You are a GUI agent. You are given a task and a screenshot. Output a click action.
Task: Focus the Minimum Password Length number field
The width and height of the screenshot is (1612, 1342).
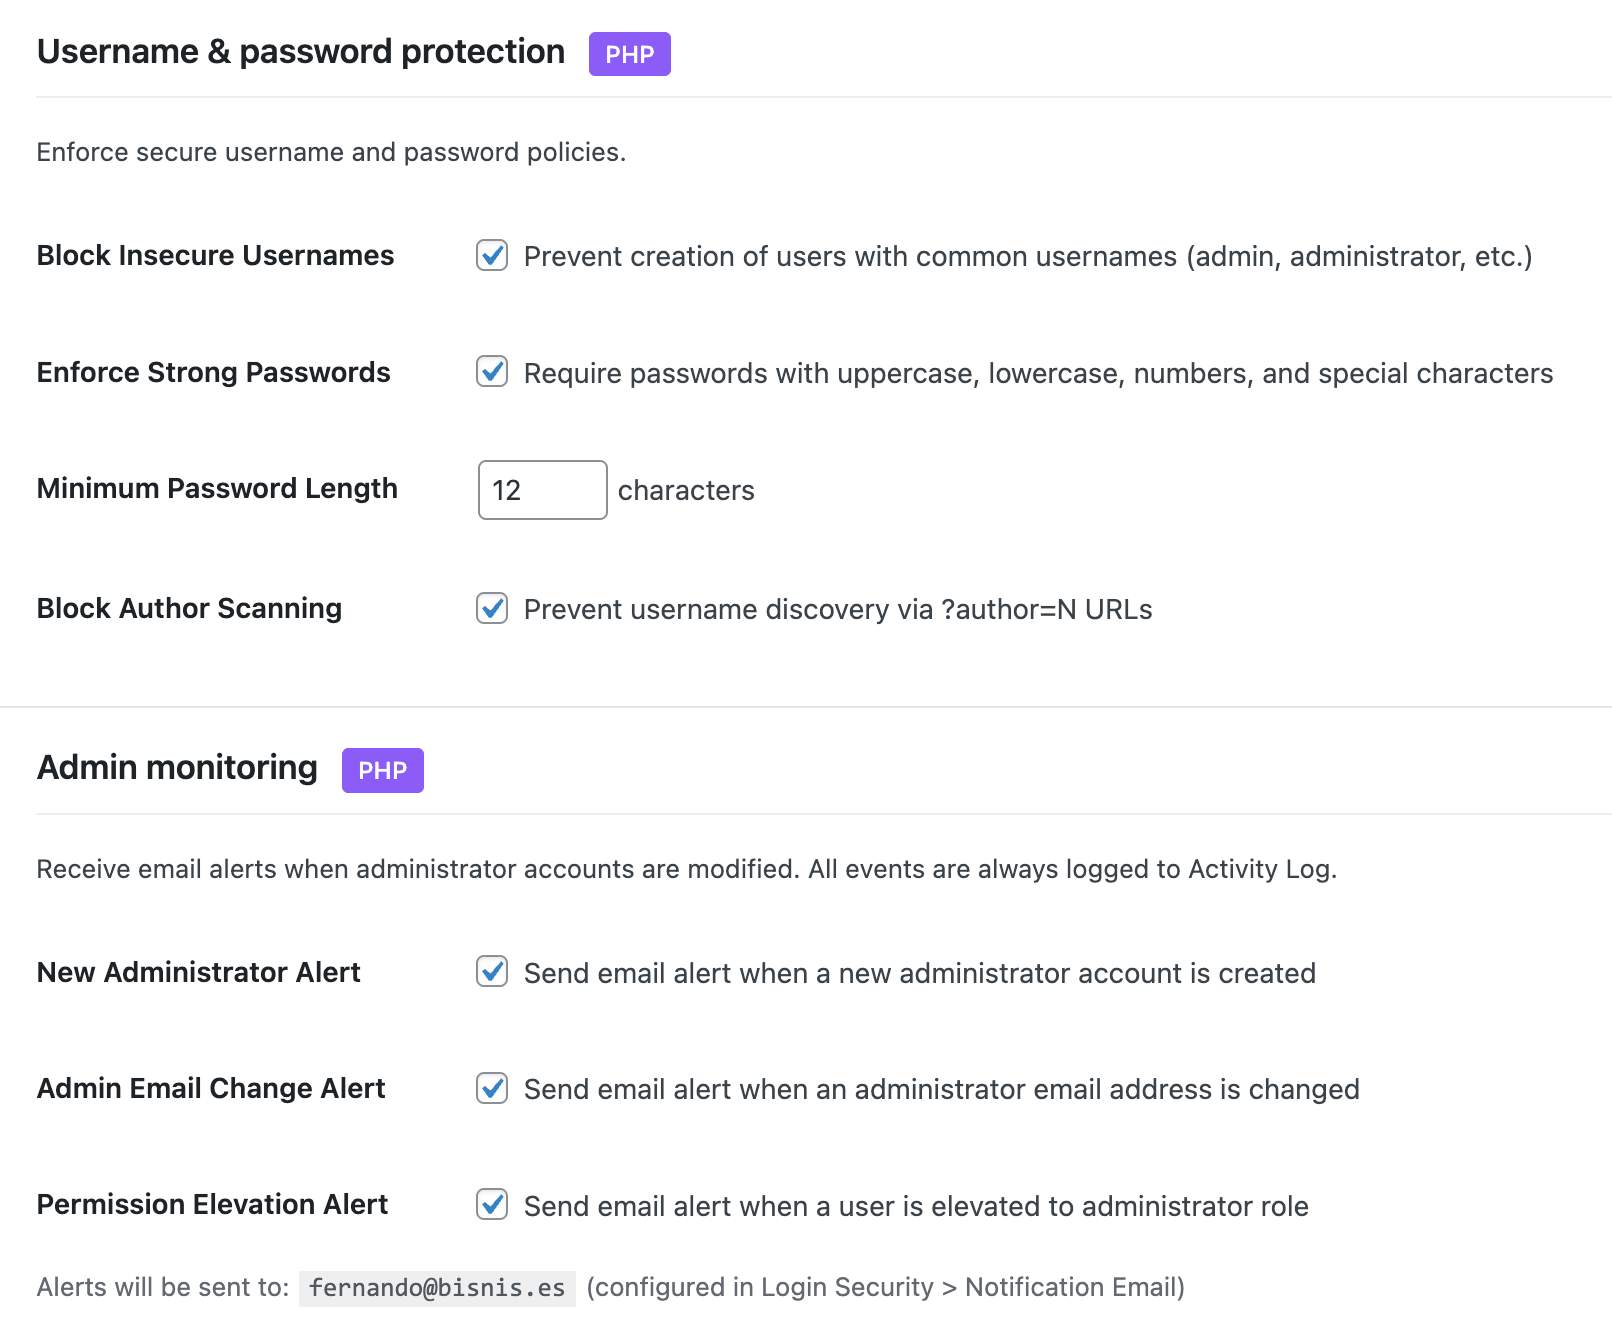click(542, 490)
